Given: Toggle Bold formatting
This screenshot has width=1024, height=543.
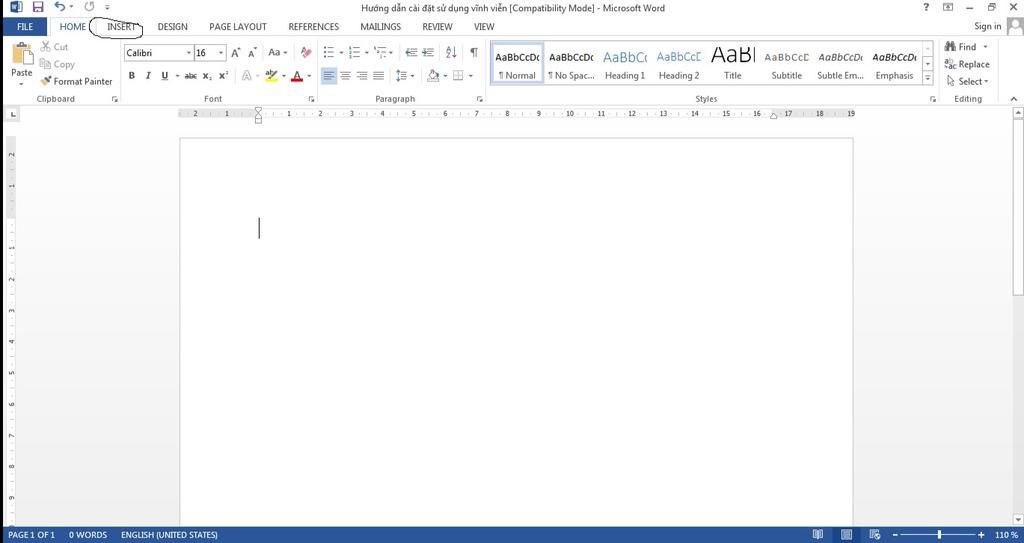Looking at the screenshot, I should coord(132,76).
